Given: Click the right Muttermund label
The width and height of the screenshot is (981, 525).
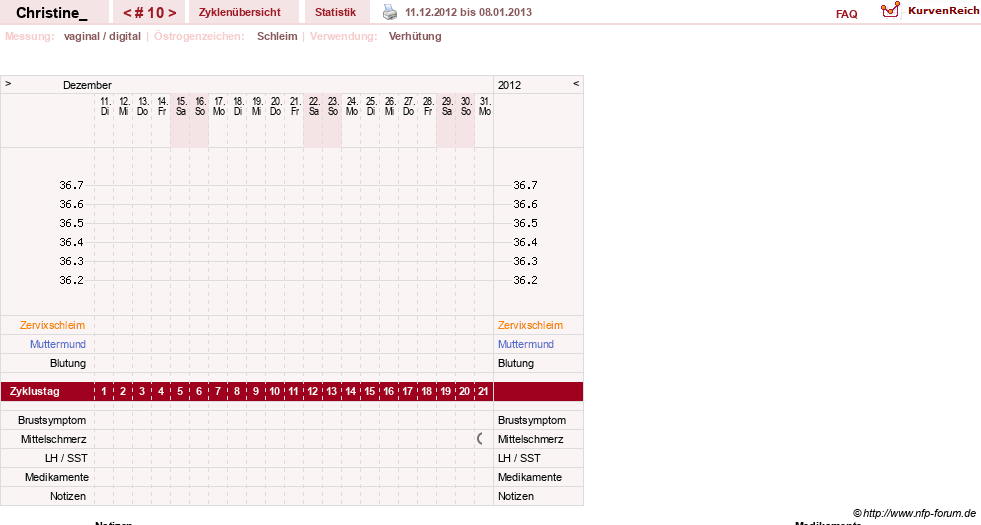Looking at the screenshot, I should pyautogui.click(x=526, y=344).
